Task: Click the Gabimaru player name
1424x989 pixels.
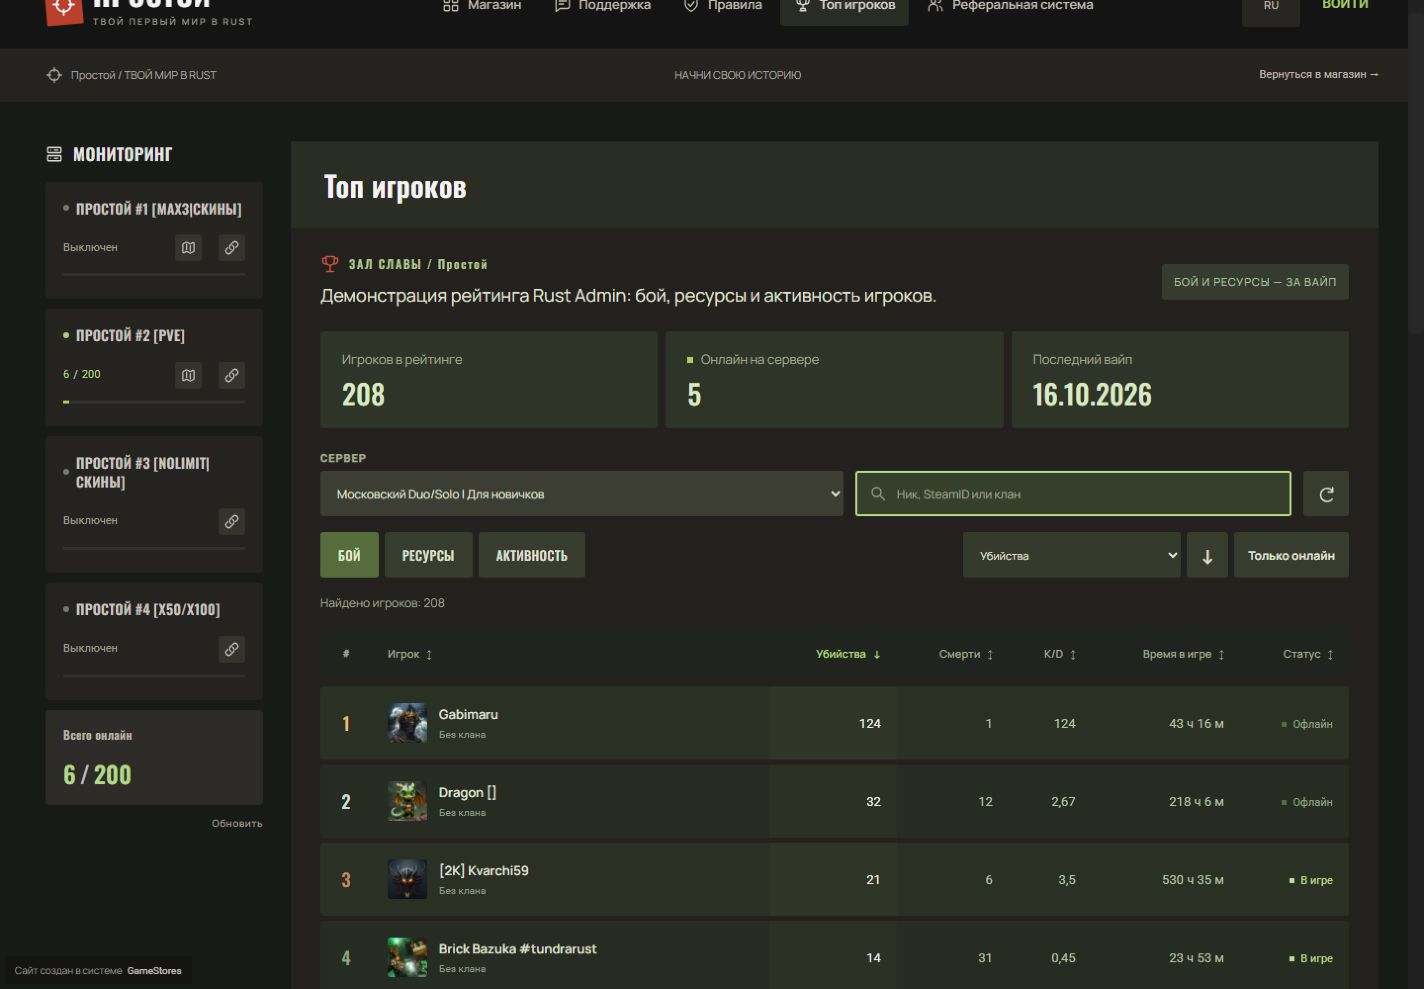Action: tap(468, 714)
